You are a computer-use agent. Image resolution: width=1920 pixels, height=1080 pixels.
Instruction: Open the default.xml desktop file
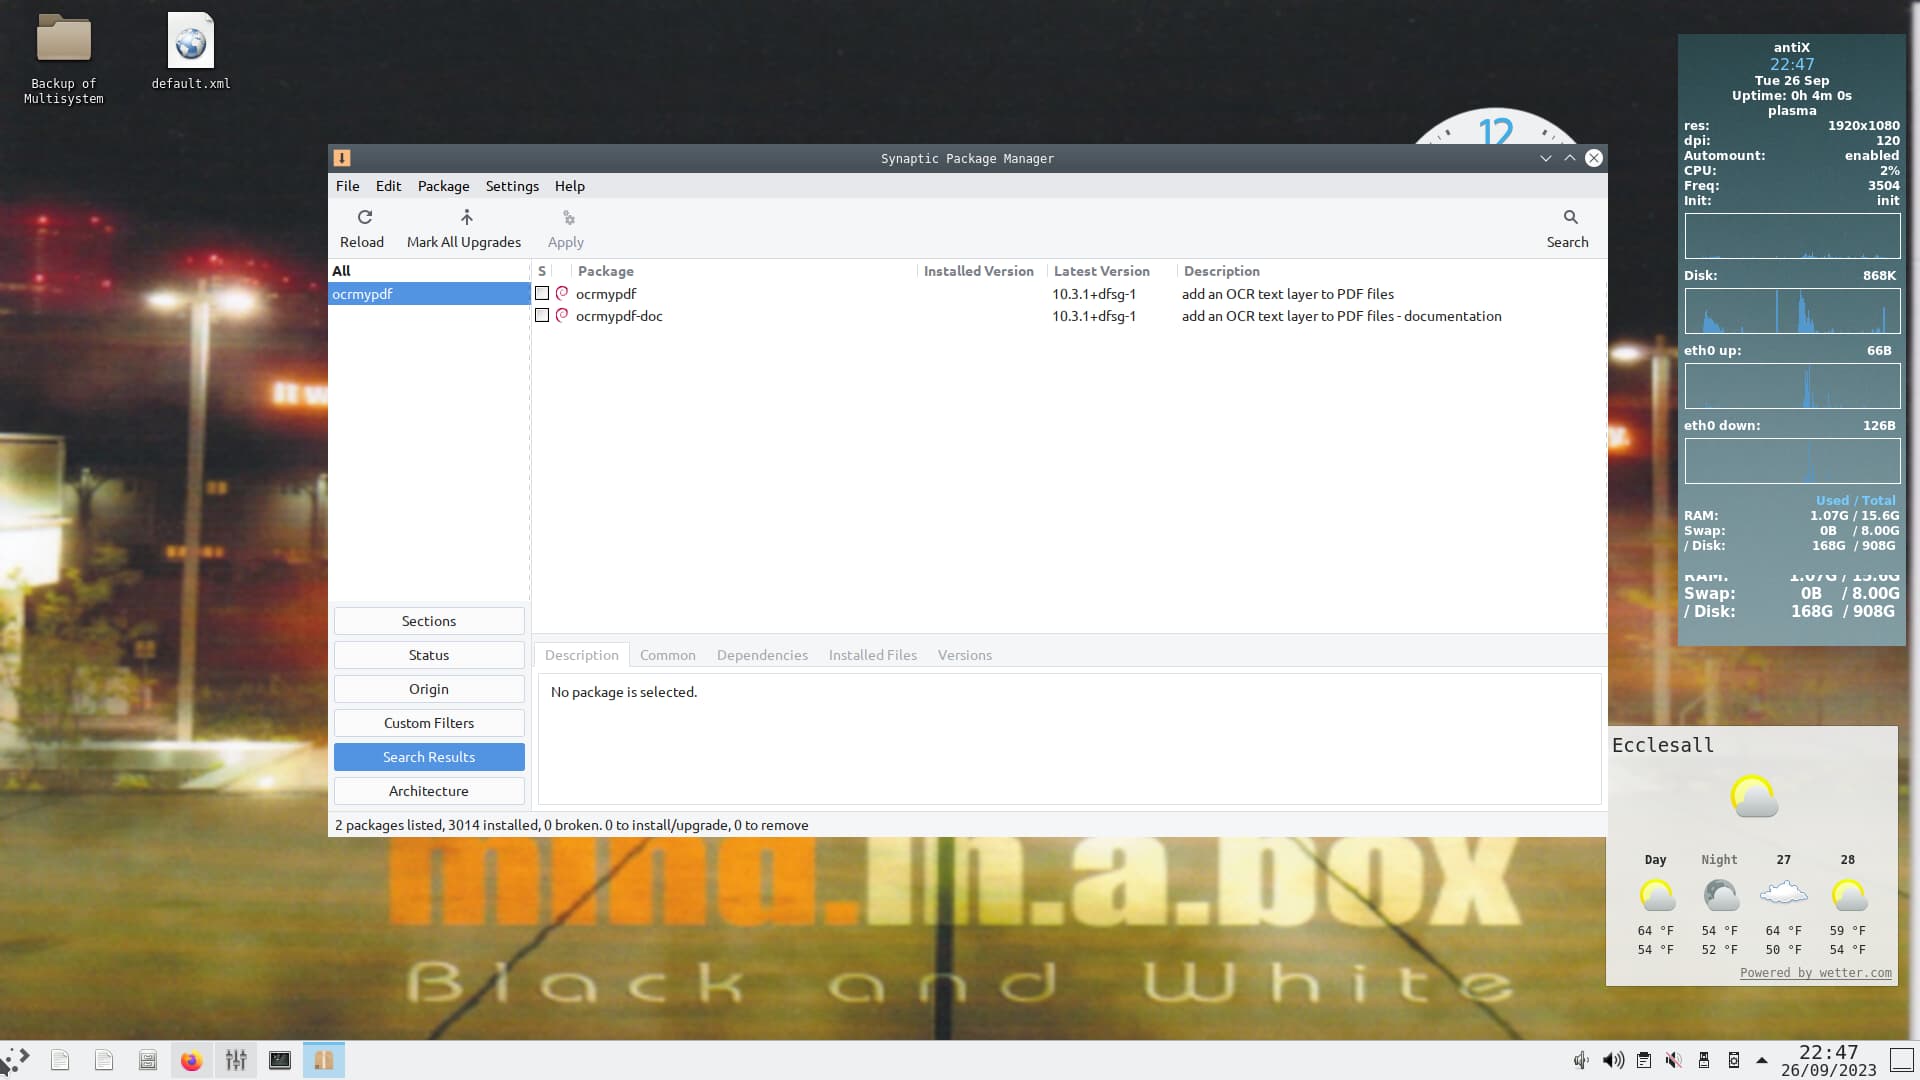pyautogui.click(x=191, y=51)
